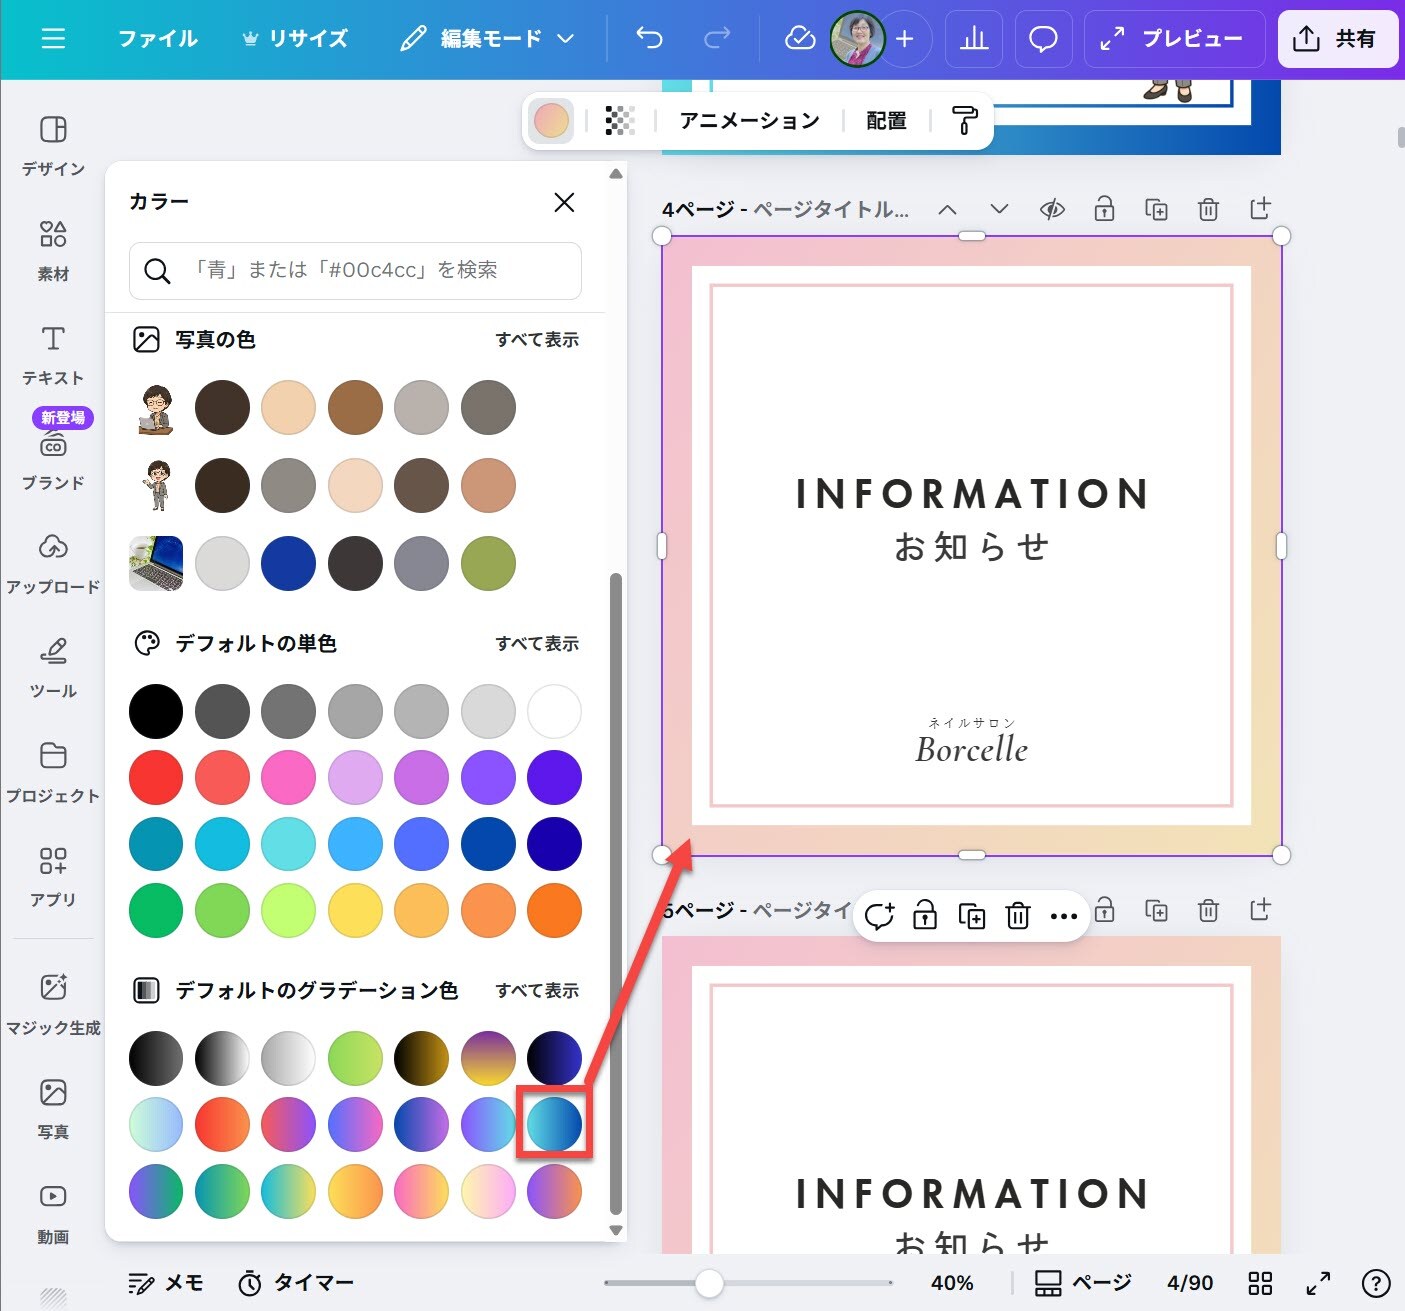Open the ファイル menu
The image size is (1405, 1311).
coord(158,39)
